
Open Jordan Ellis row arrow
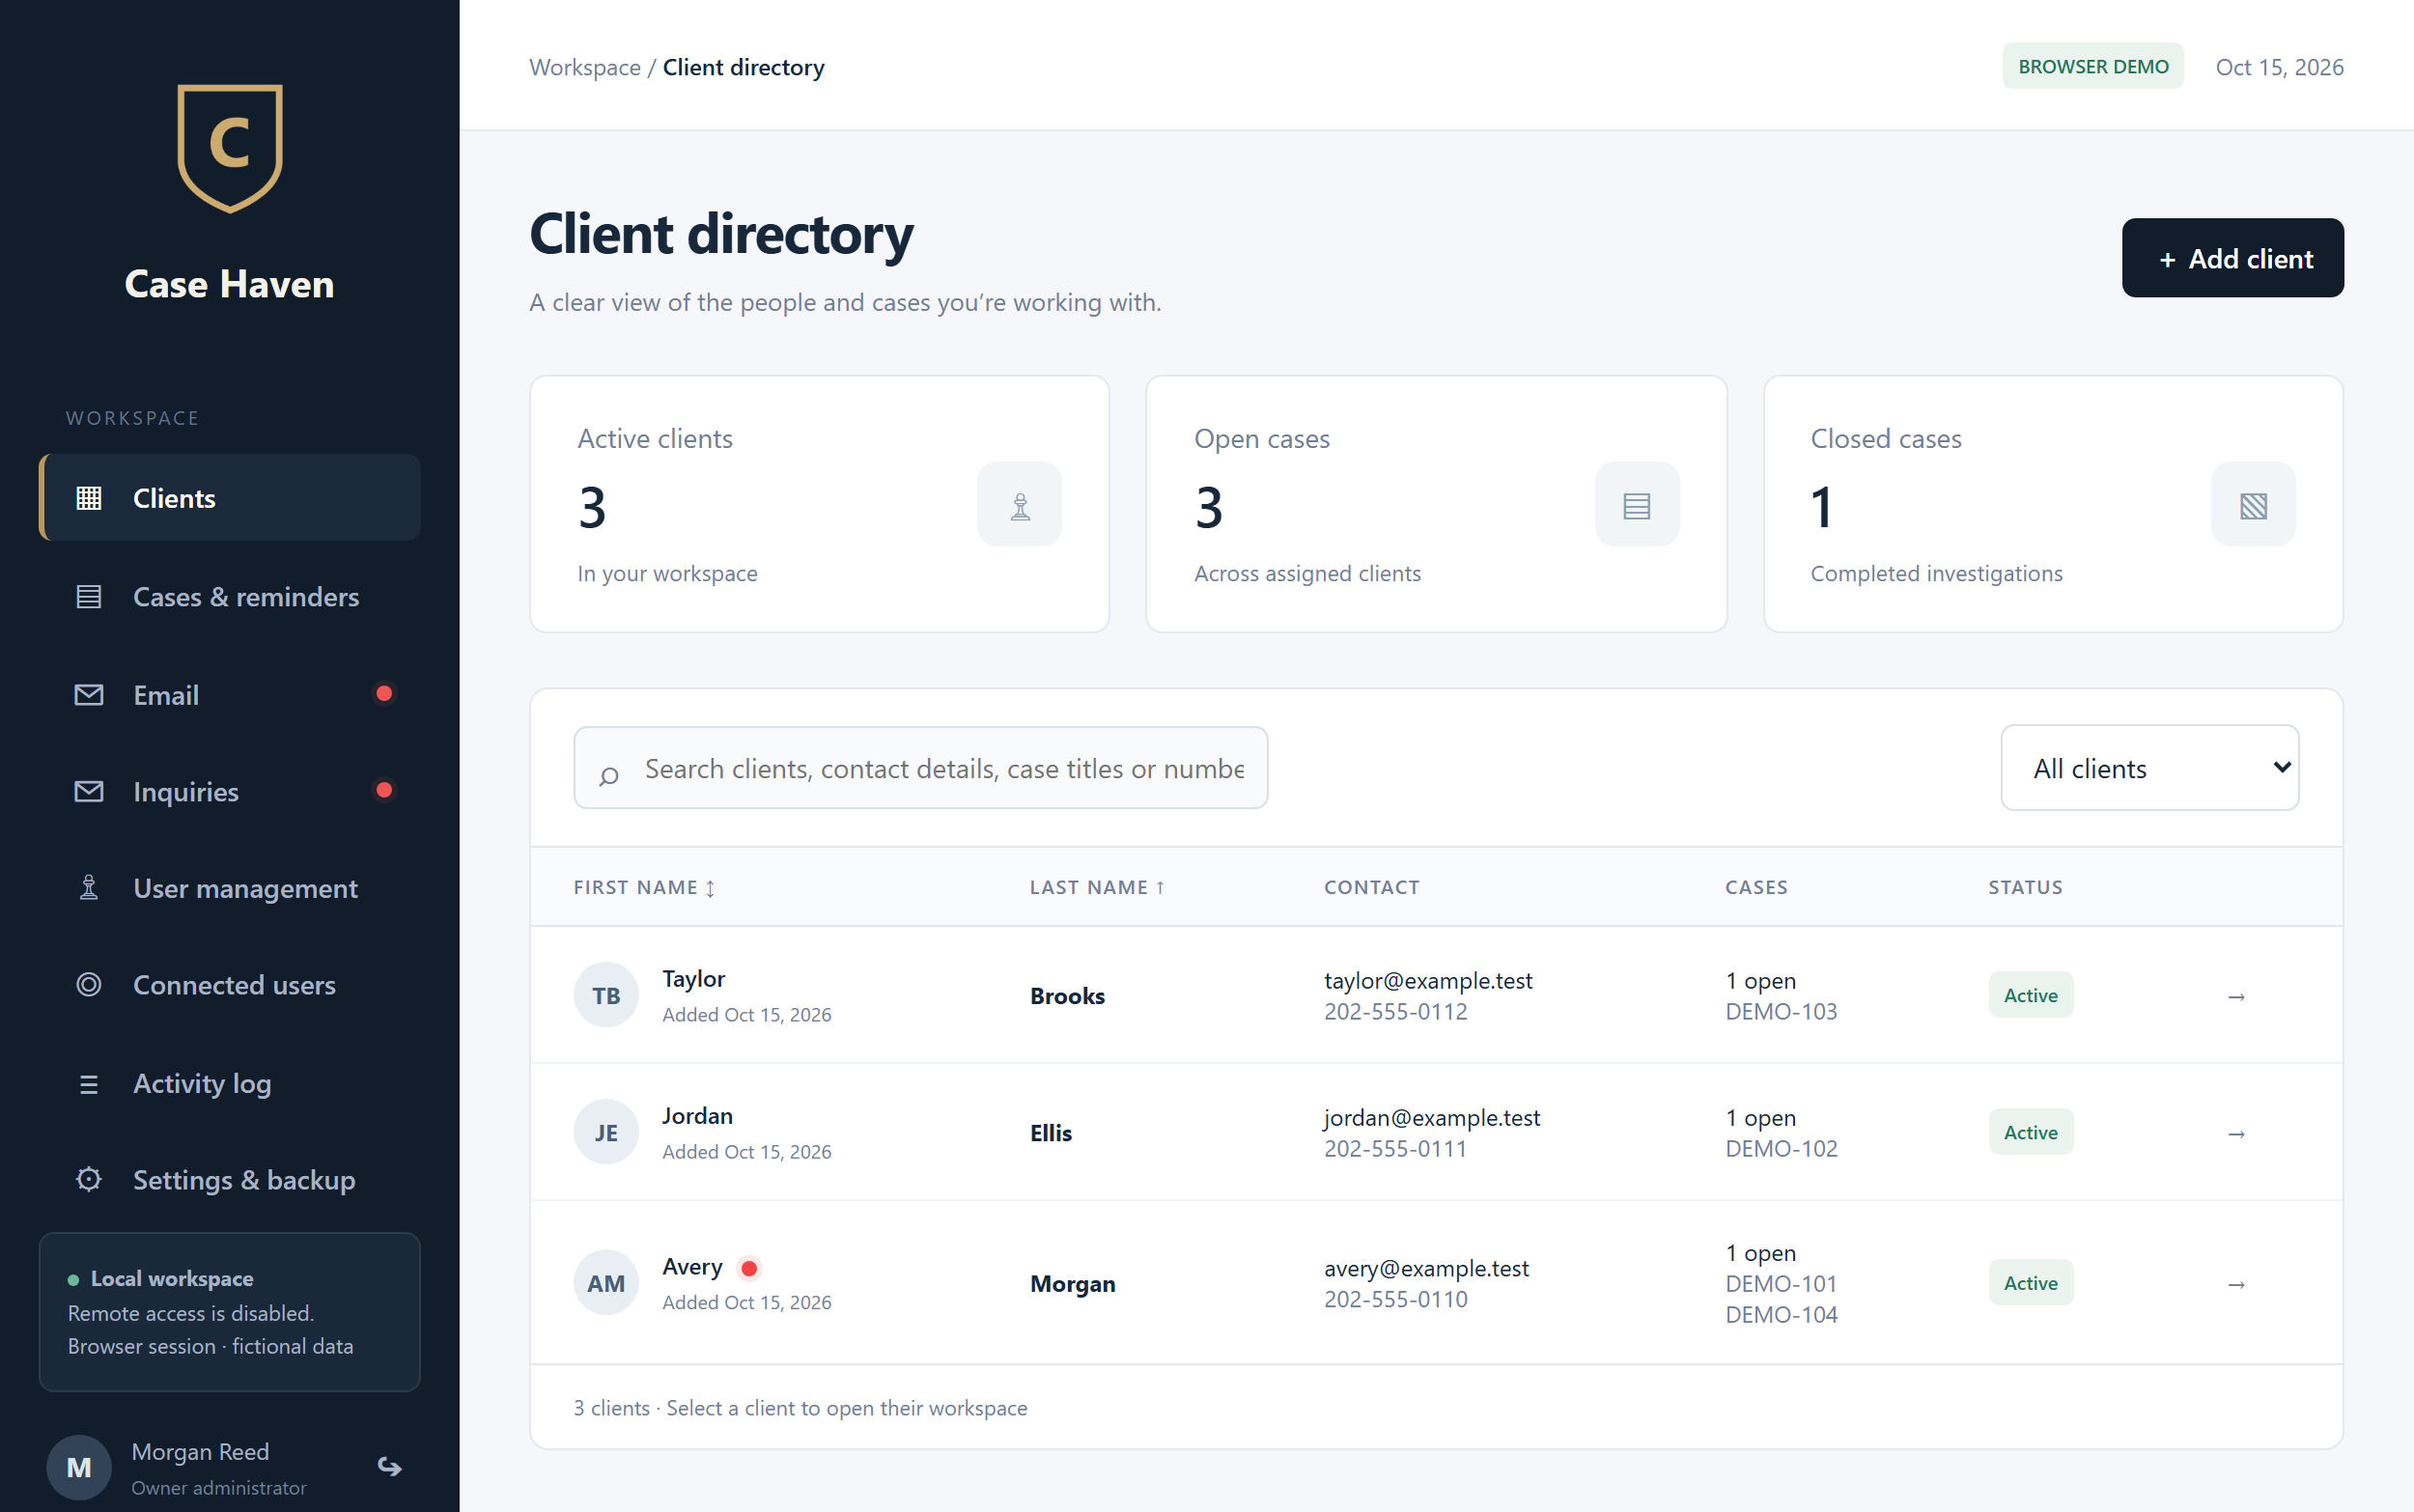coord(2237,1134)
